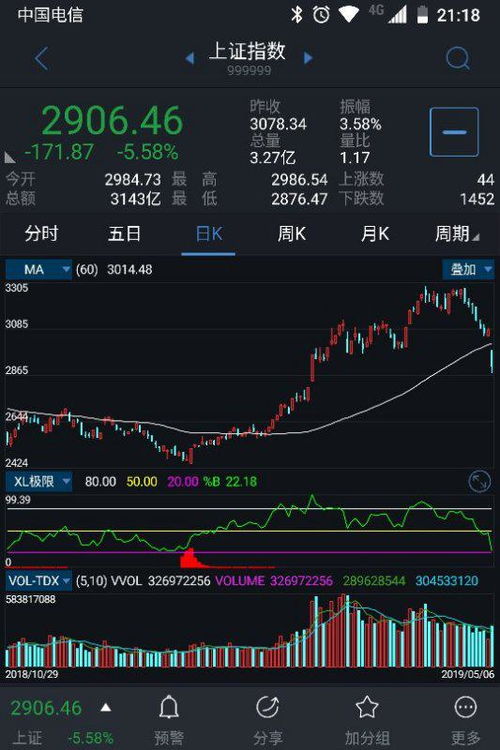Switch to previous stock with left triangle
Viewport: 500px width, 750px height.
pyautogui.click(x=190, y=58)
